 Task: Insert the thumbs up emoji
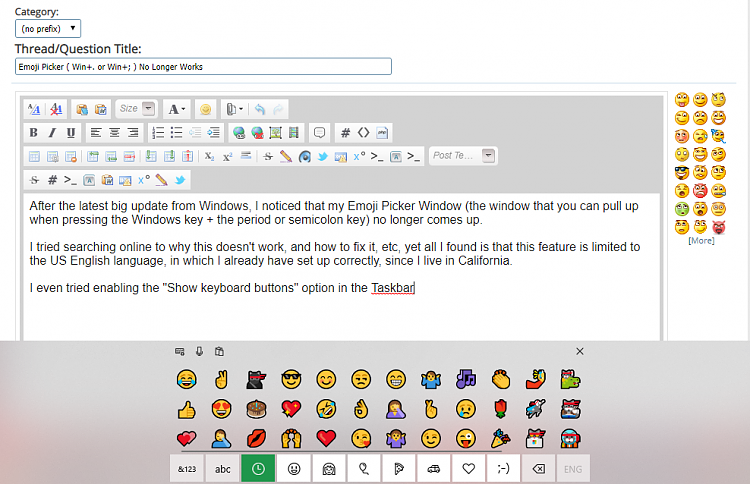(187, 409)
